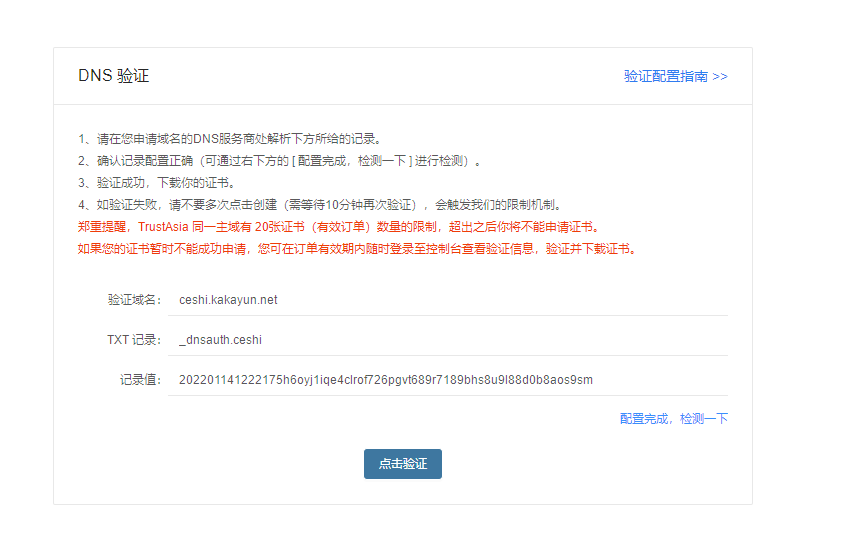Viewport: 867px width, 557px height.
Task: Click the DNS 验证 heading
Action: pyautogui.click(x=113, y=76)
